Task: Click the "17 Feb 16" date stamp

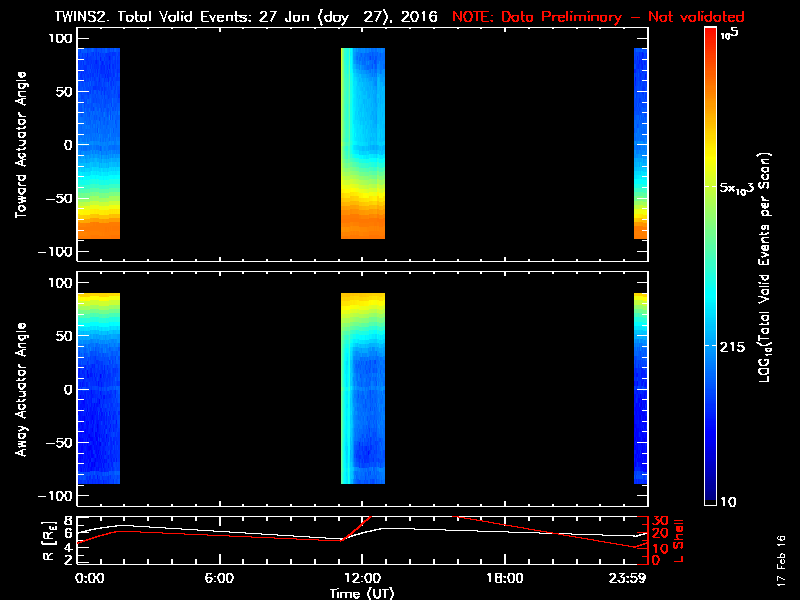Action: tap(781, 560)
